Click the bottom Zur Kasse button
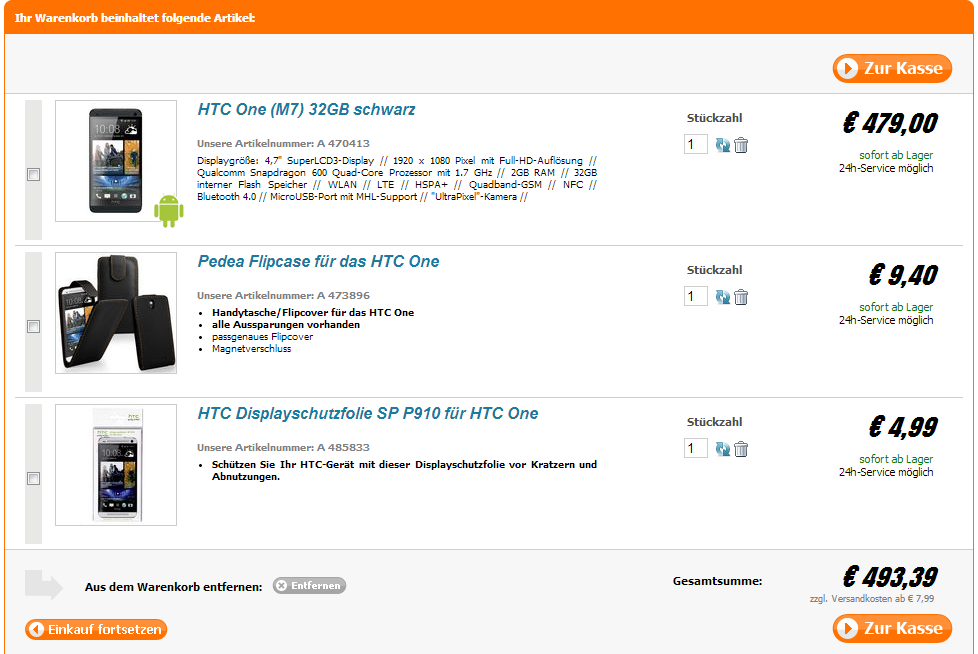 coord(892,628)
